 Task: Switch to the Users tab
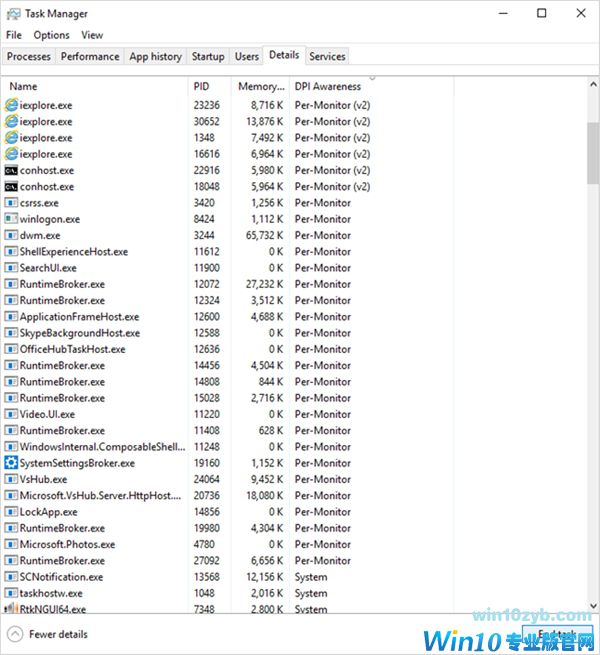coord(247,56)
